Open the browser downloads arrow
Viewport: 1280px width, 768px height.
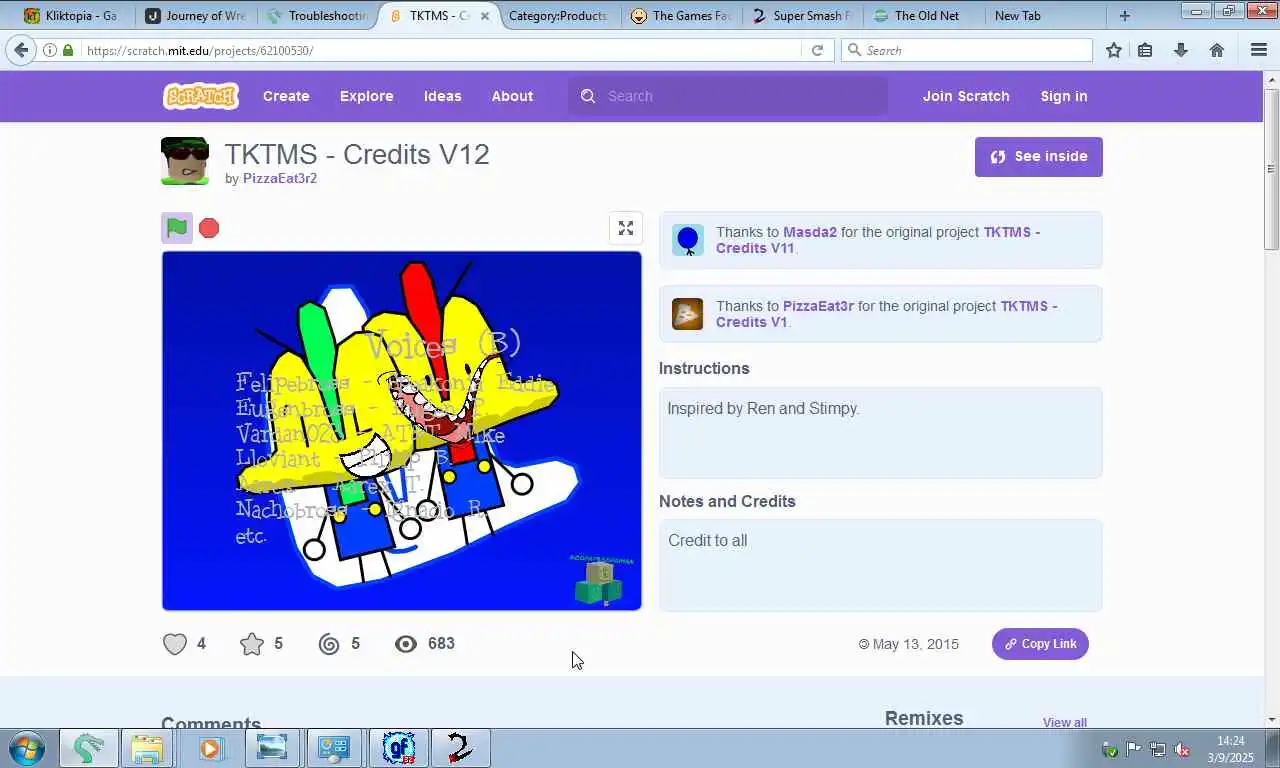tap(1181, 50)
